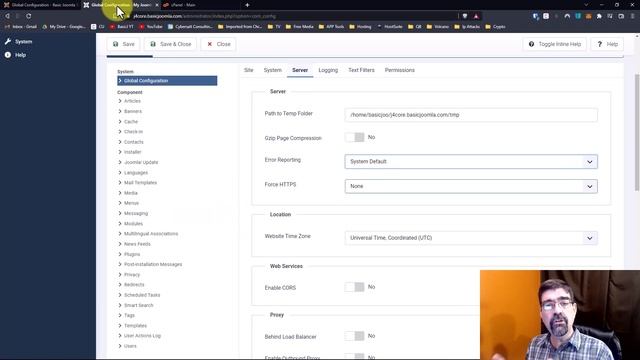Expand the Media component chevron
The image size is (640, 360).
(x=120, y=193)
